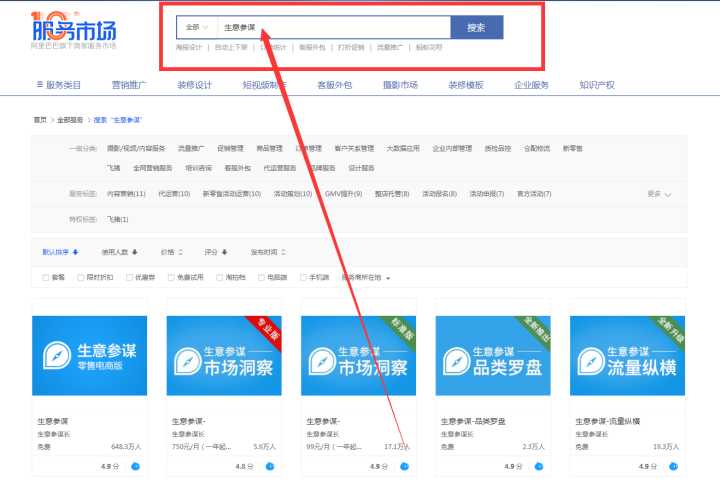Expand 更多 tags chevron
Viewport: 720px width, 489px height.
pyautogui.click(x=667, y=194)
